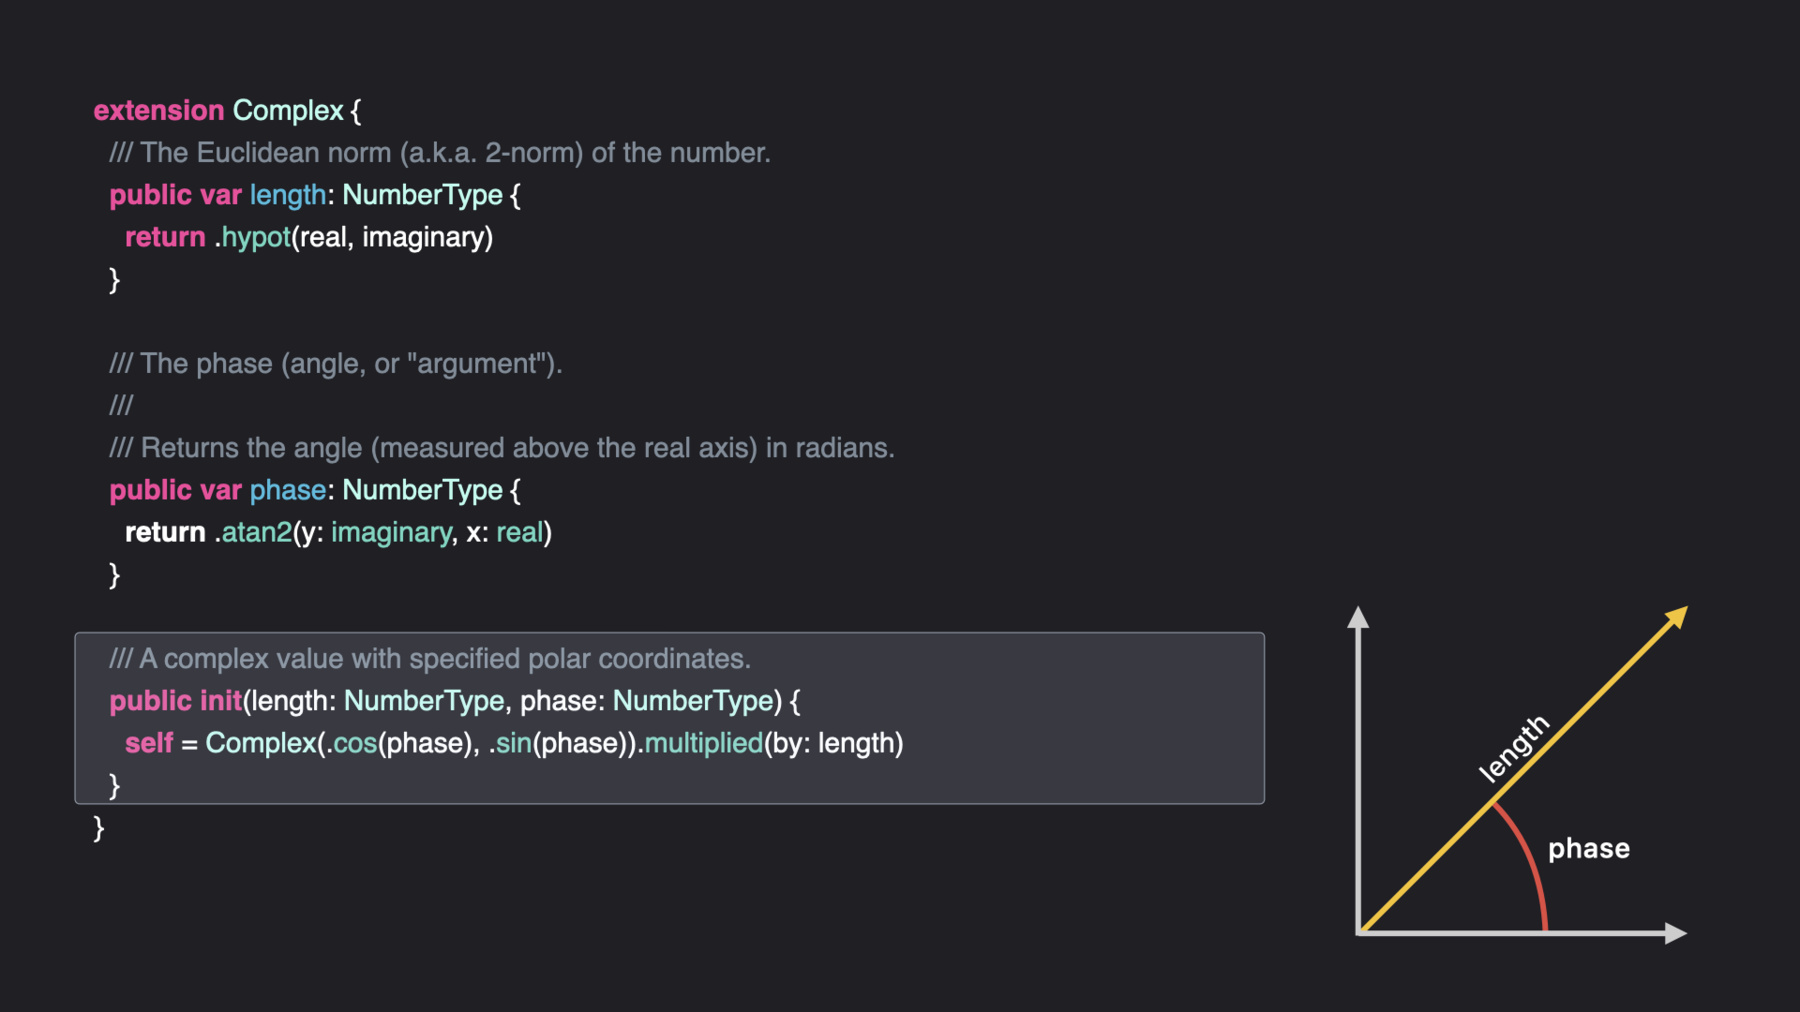This screenshot has width=1800, height=1012.
Task: Click the 'Complex' type name after extension
Action: coord(288,110)
